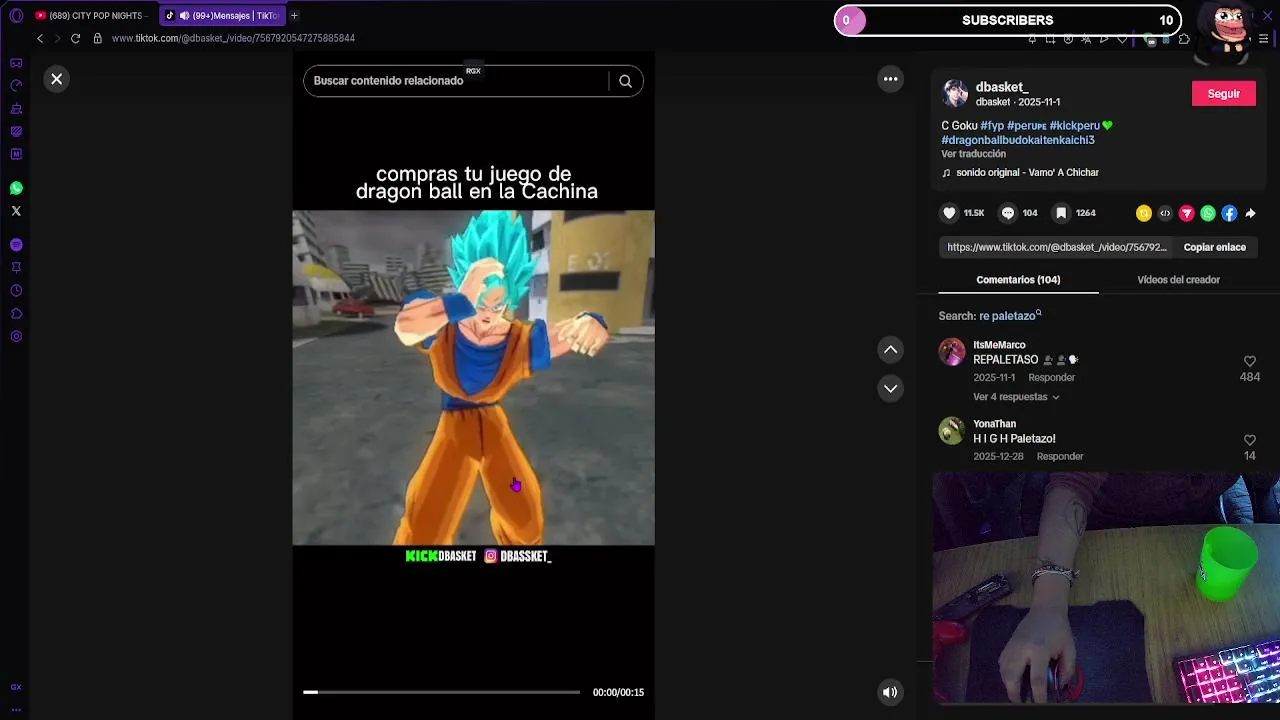Open sonido original - Vamo' A Chichar
Screen dimensions: 1280x720
click(1027, 173)
